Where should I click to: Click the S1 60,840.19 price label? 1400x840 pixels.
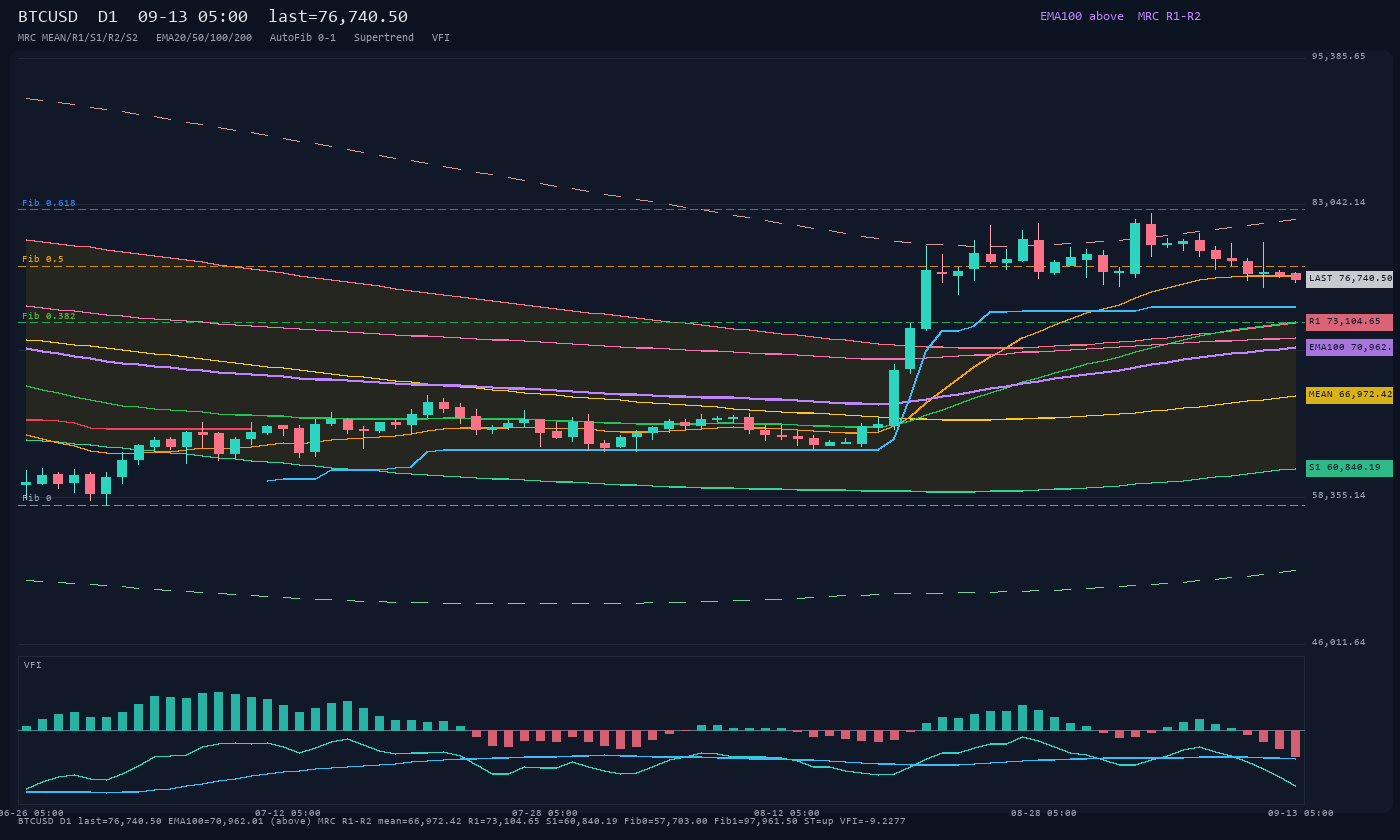1349,468
